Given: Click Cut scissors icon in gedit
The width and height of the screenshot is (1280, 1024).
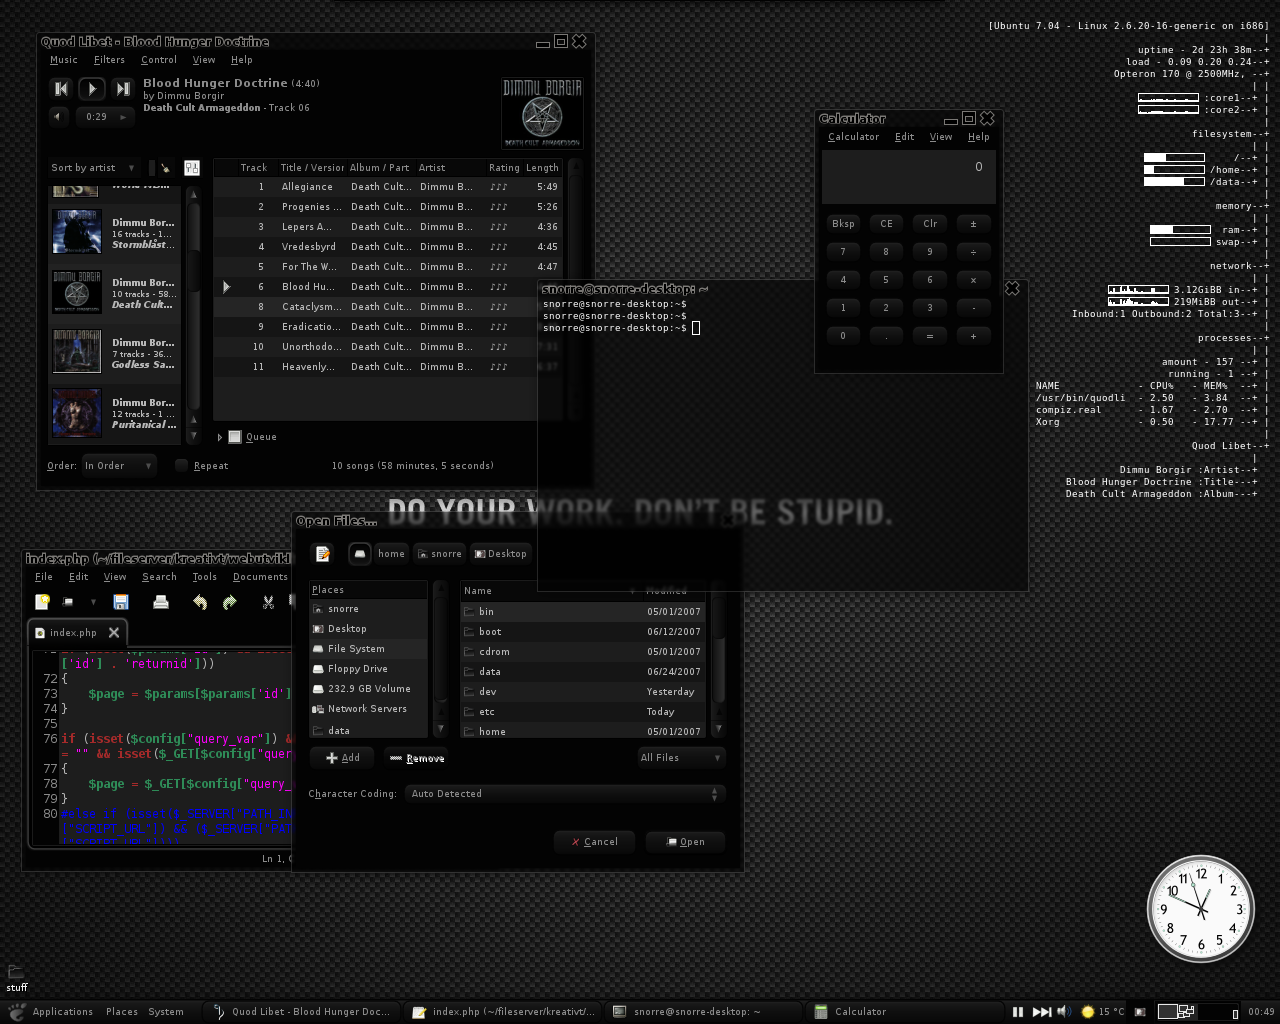Looking at the screenshot, I should 268,602.
